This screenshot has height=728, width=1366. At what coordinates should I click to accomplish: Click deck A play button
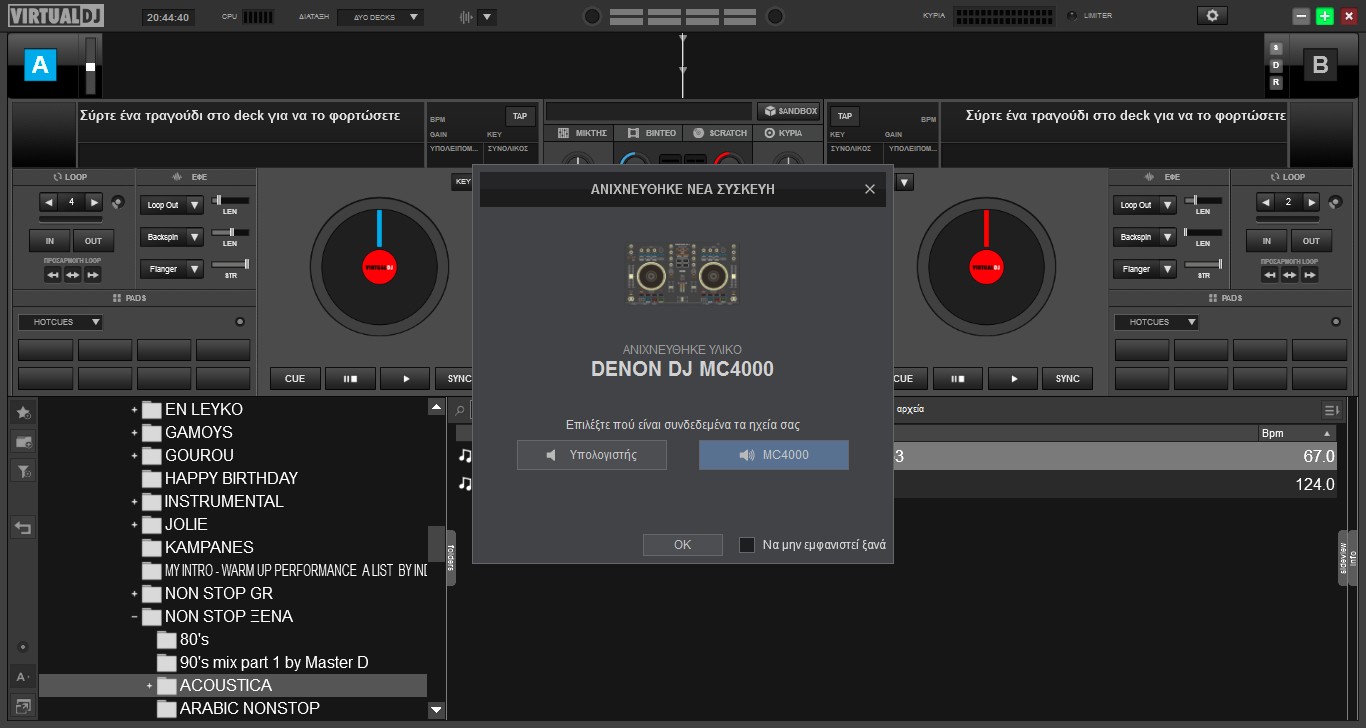tap(406, 379)
